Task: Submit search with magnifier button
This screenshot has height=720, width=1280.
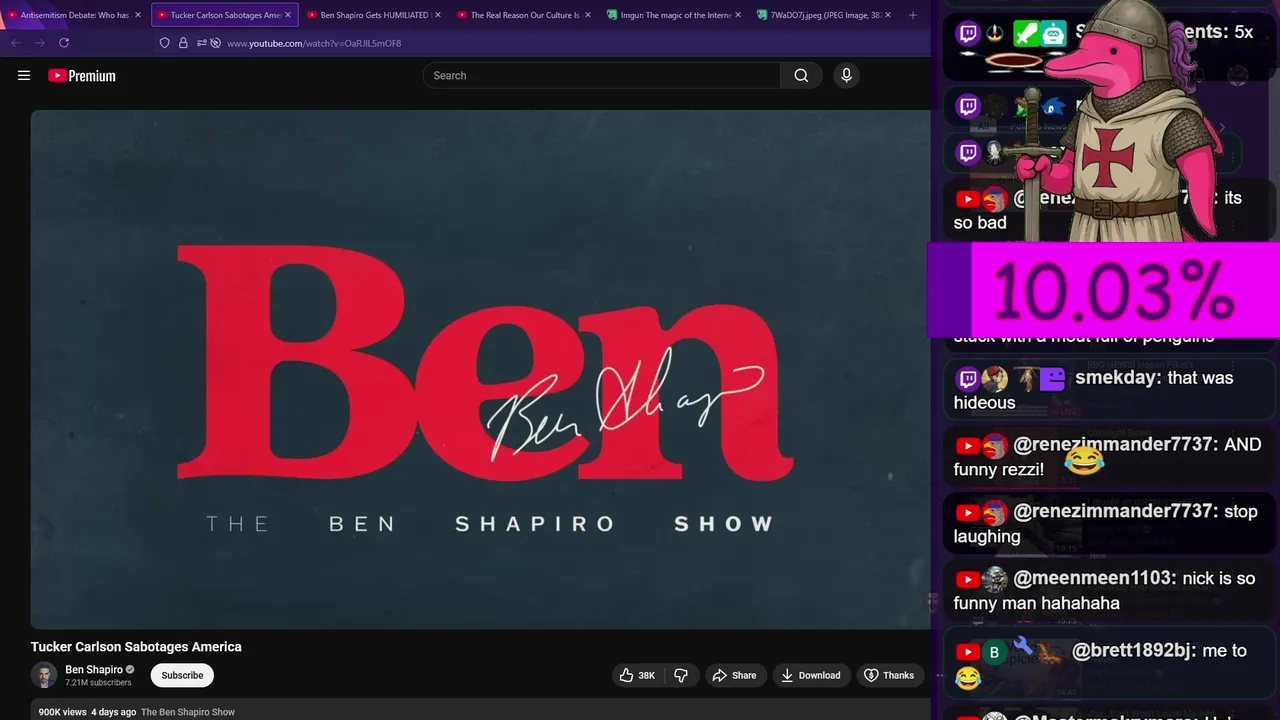Action: [x=801, y=75]
